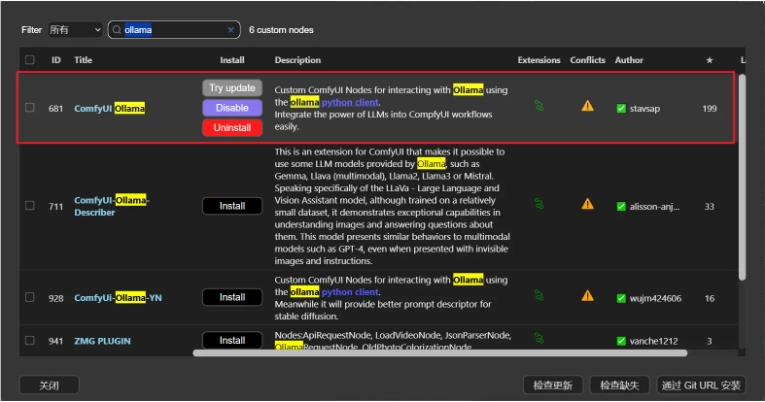Sort by Extensions column header

tap(539, 60)
